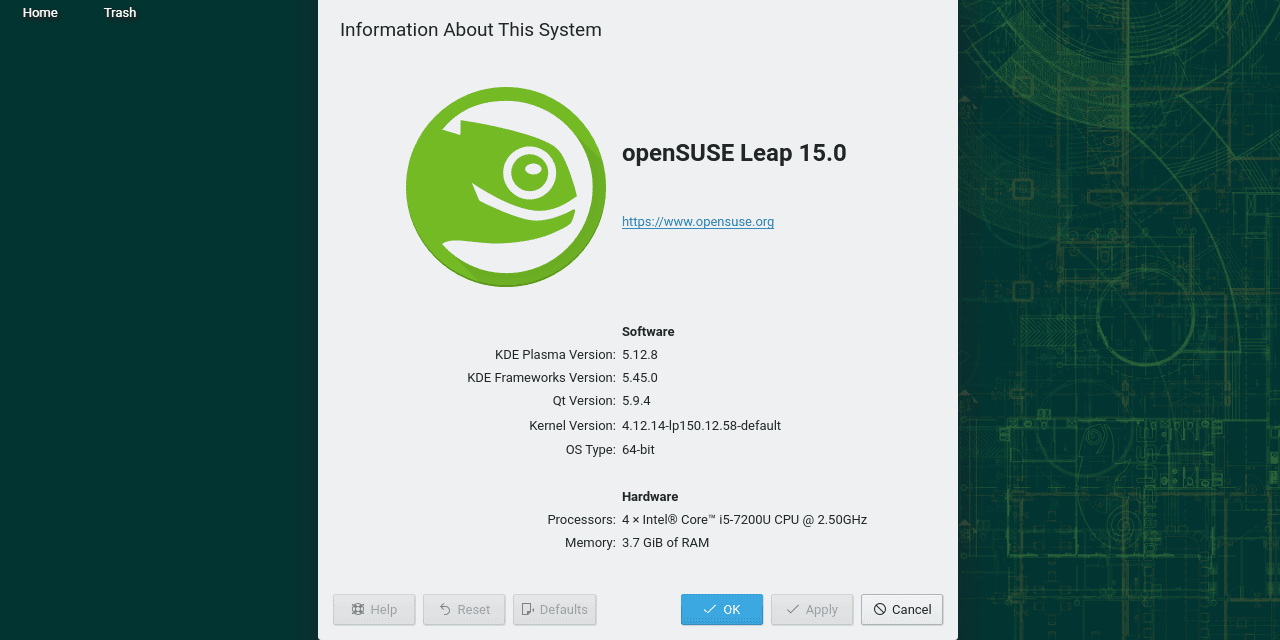Open Help for this module

click(x=374, y=609)
